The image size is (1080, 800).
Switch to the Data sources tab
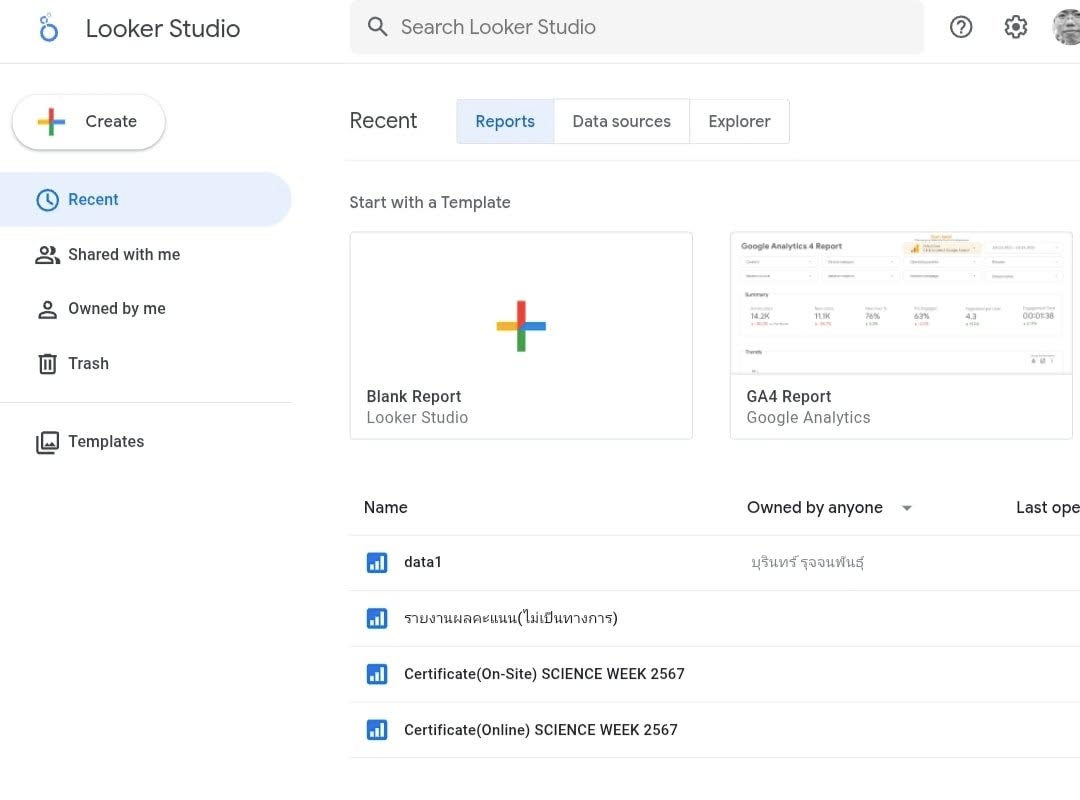pyautogui.click(x=621, y=122)
